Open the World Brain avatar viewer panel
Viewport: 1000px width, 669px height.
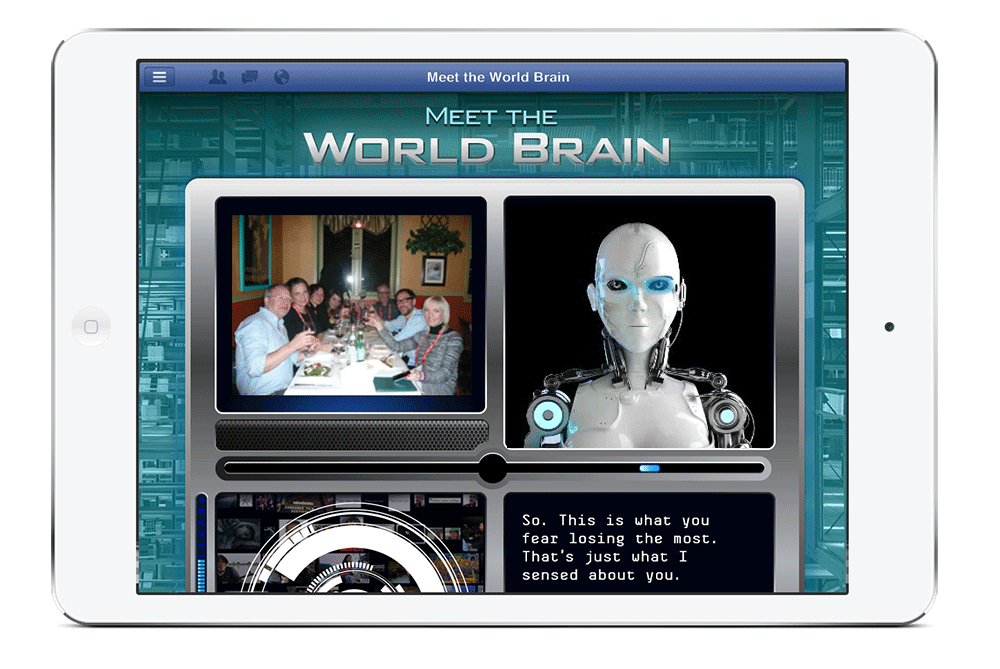click(640, 320)
